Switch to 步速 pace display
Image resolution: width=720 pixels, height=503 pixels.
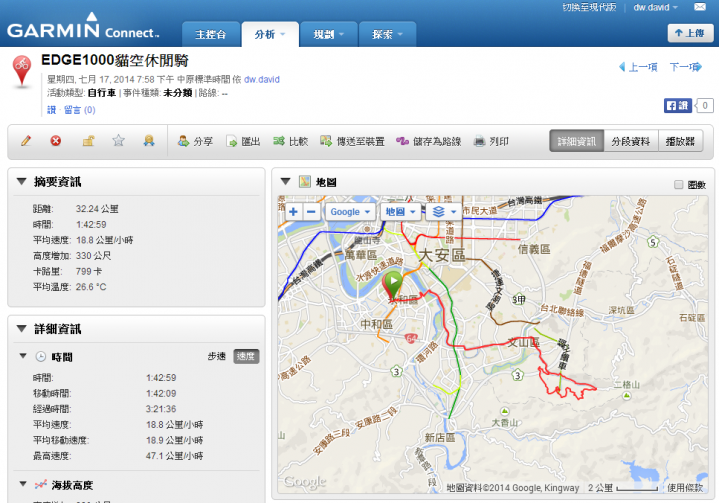click(216, 356)
